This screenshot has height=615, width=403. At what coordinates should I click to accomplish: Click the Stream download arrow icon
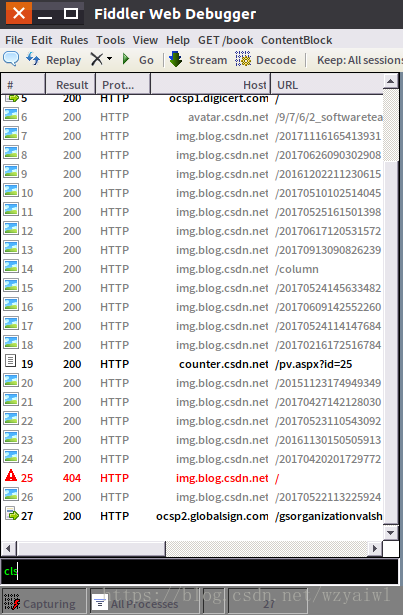coord(175,59)
